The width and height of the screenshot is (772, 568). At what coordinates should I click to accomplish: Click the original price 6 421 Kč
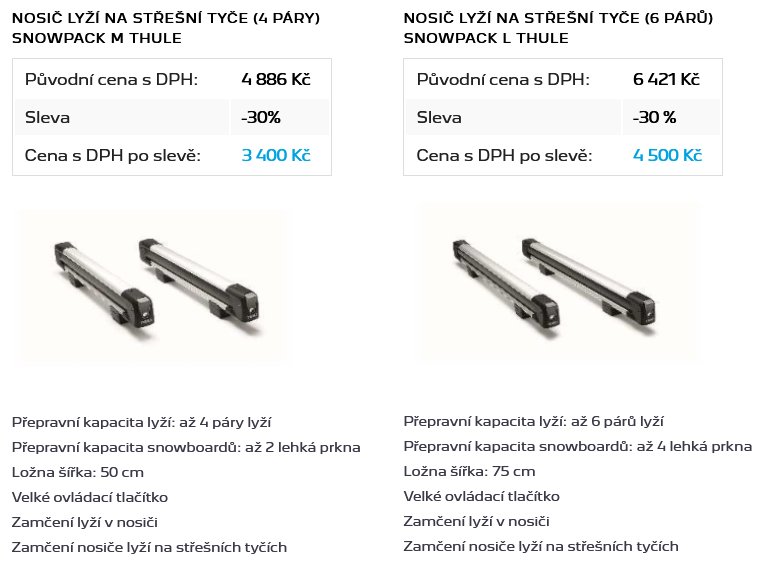tap(666, 79)
